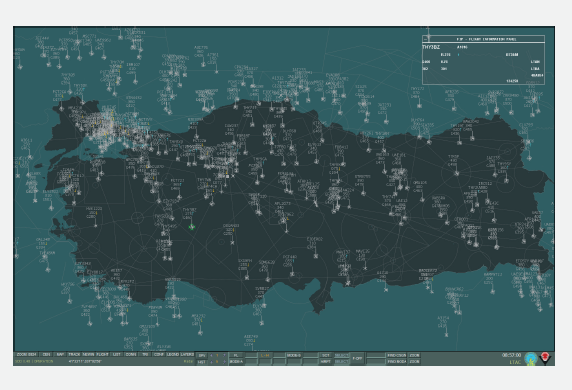The image size is (572, 390).
Task: Open the COMM menu in toolbar
Action: (131, 355)
